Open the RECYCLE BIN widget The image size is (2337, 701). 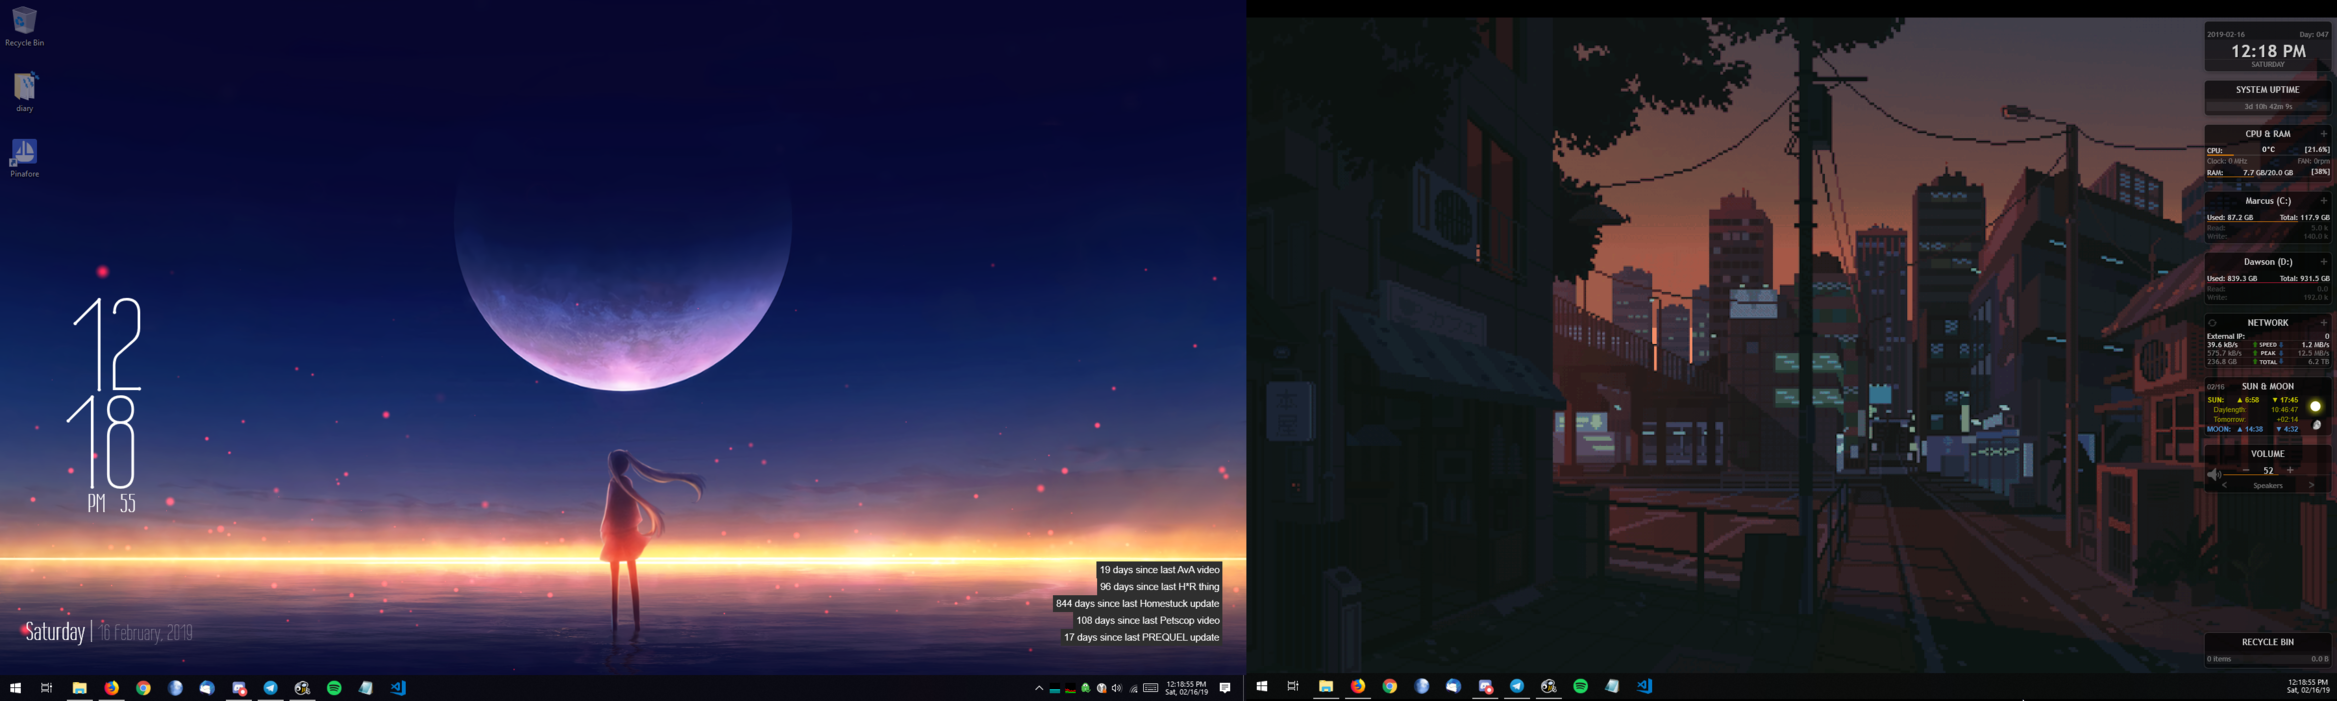2268,648
